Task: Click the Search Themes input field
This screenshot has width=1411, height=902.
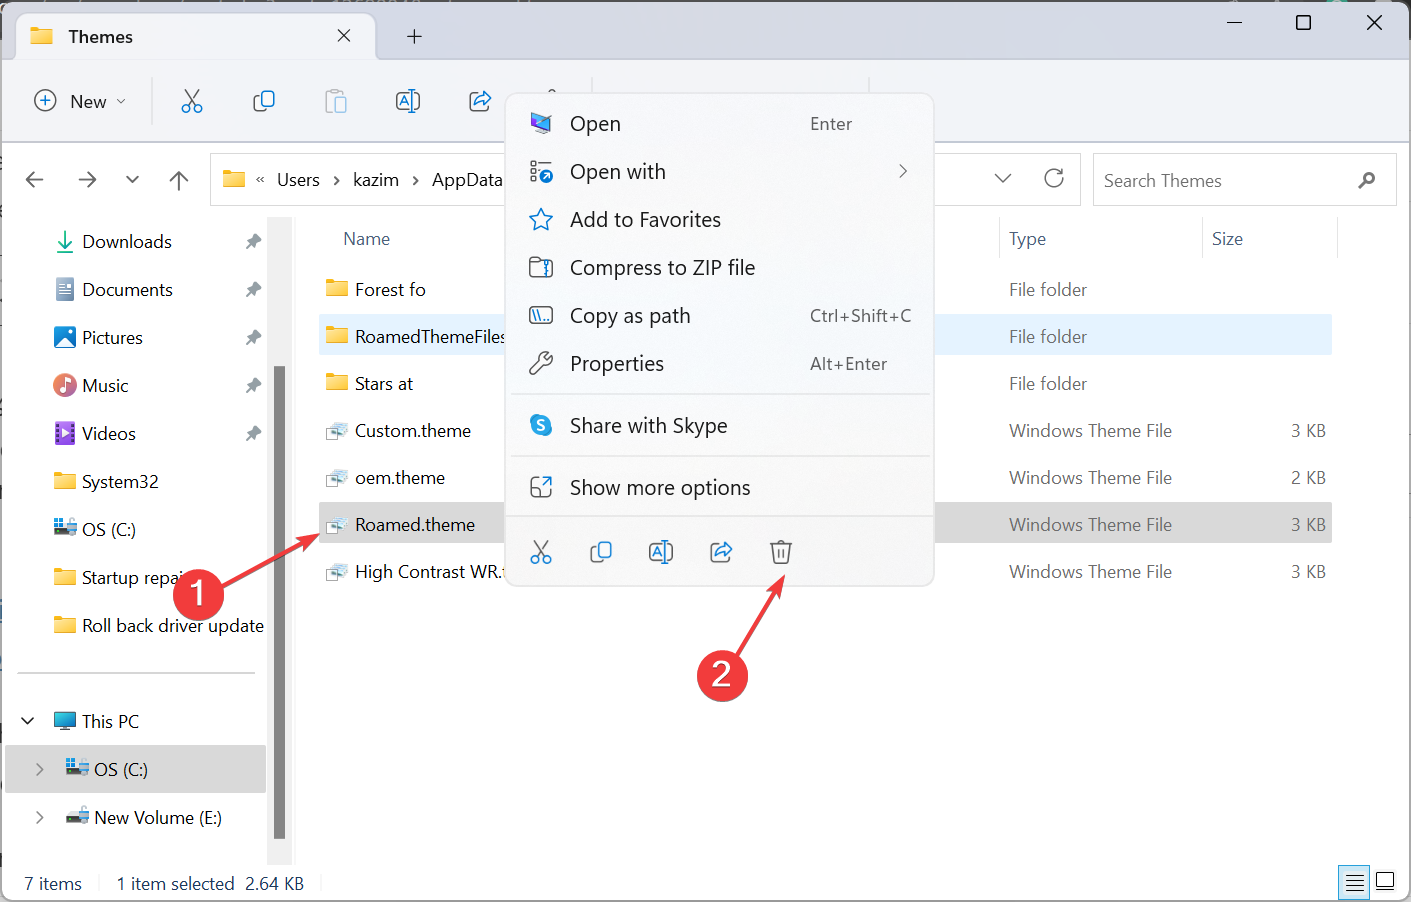Action: [x=1225, y=181]
